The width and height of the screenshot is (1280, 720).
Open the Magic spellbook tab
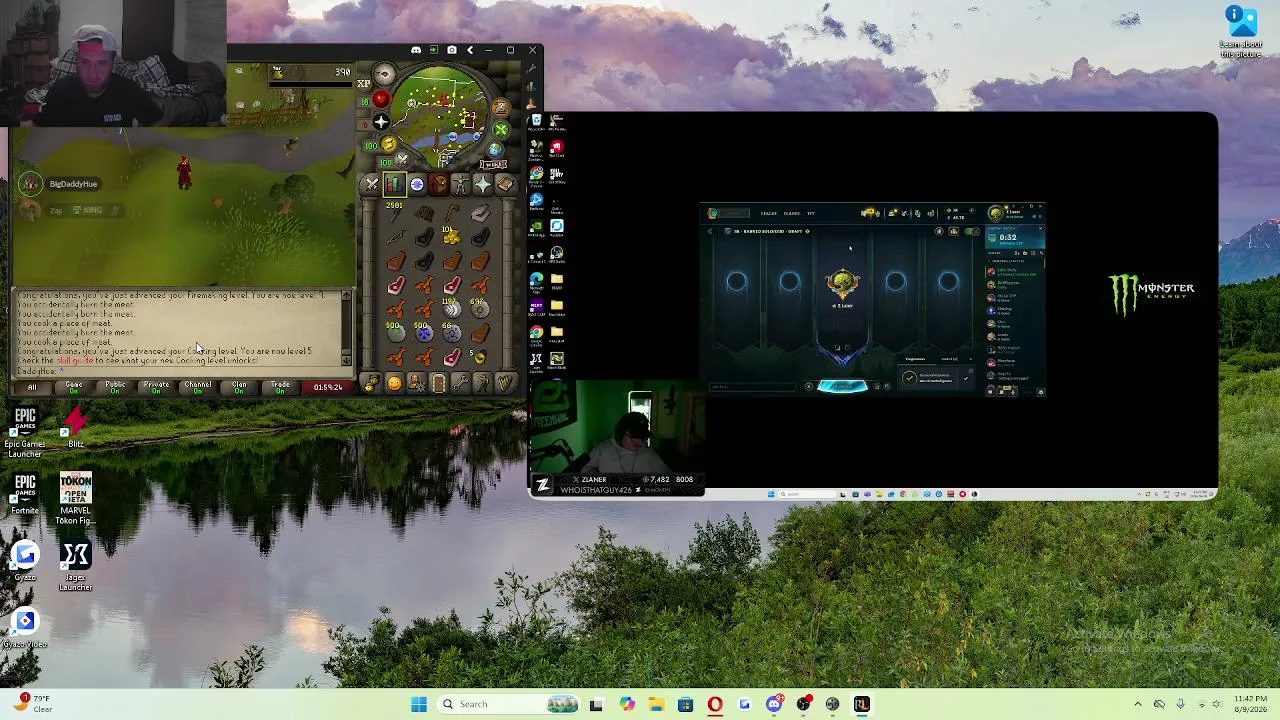(504, 184)
